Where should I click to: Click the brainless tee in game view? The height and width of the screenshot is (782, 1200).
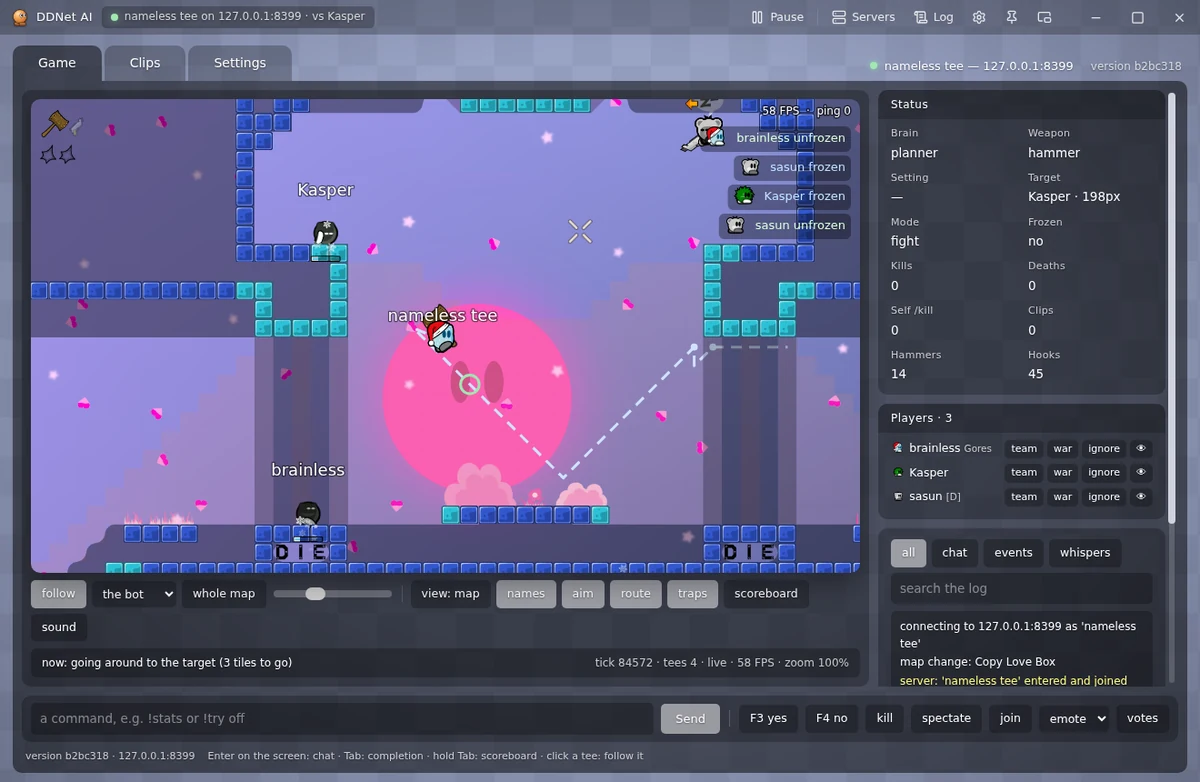308,513
